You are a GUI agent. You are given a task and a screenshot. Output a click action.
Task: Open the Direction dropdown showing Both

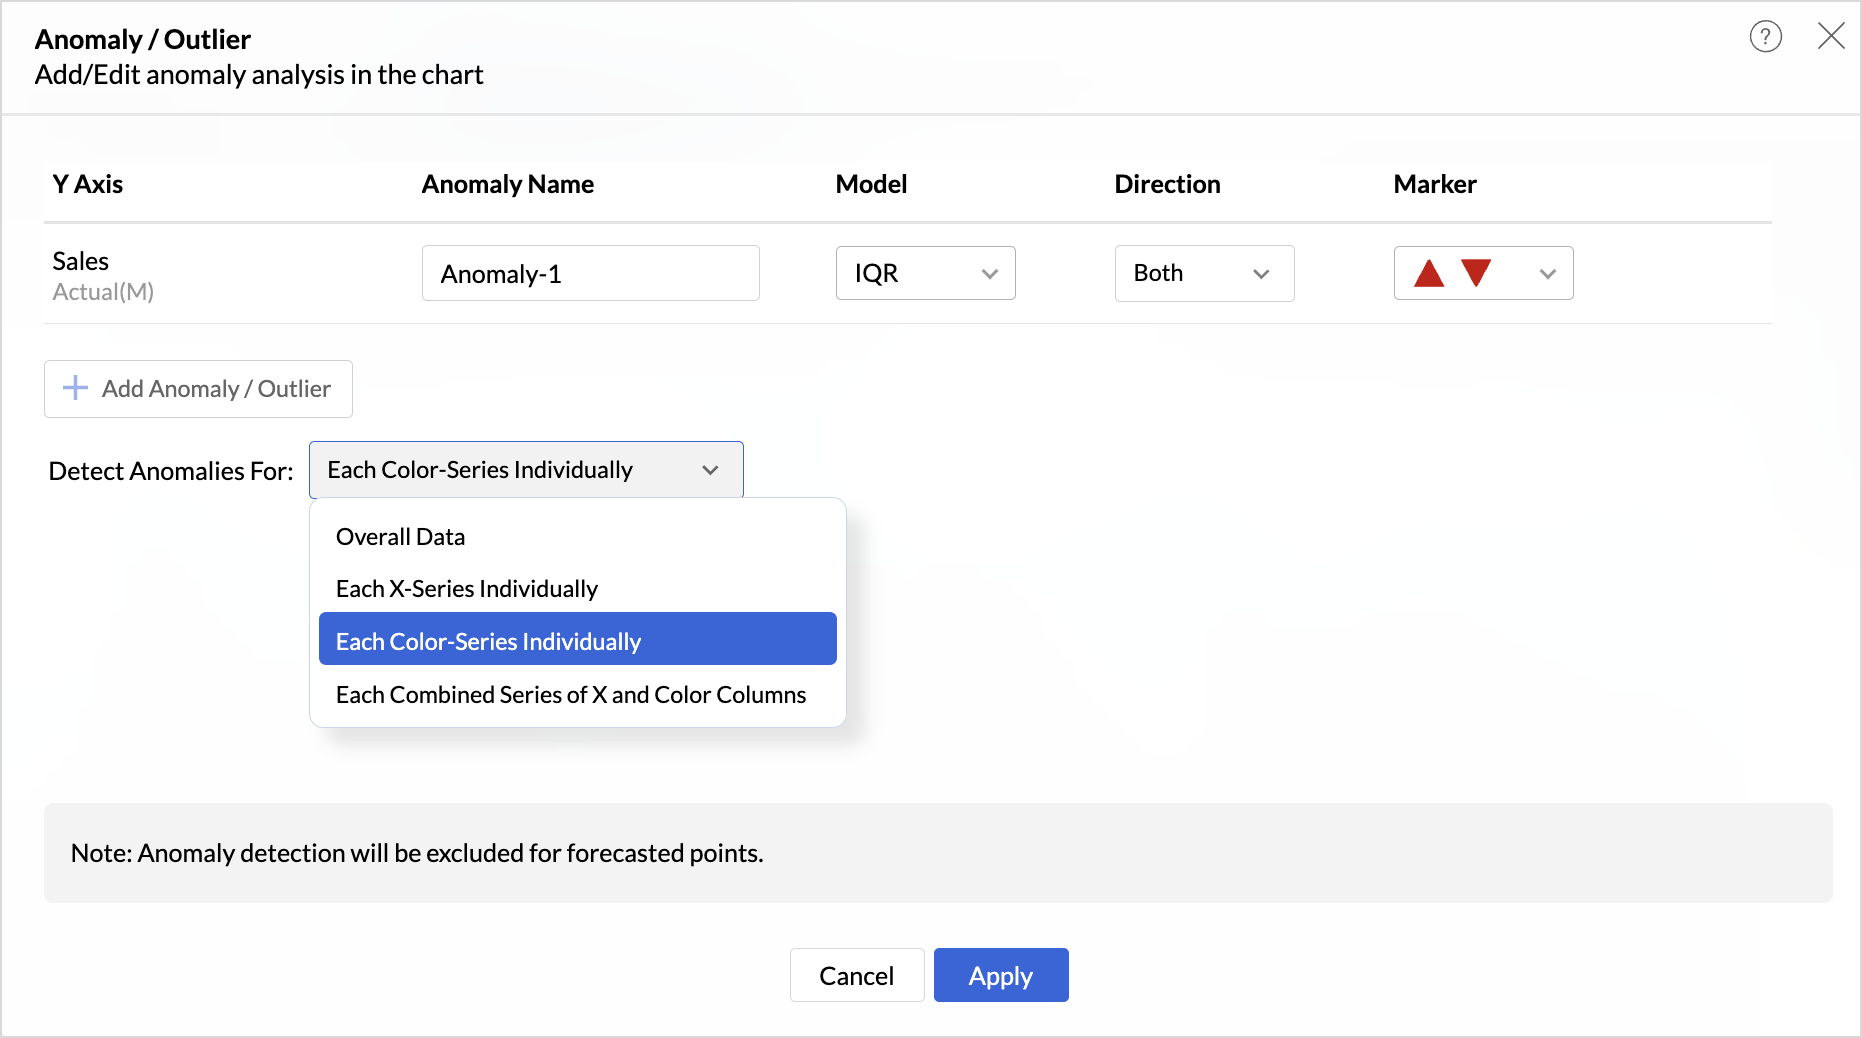pyautogui.click(x=1204, y=273)
